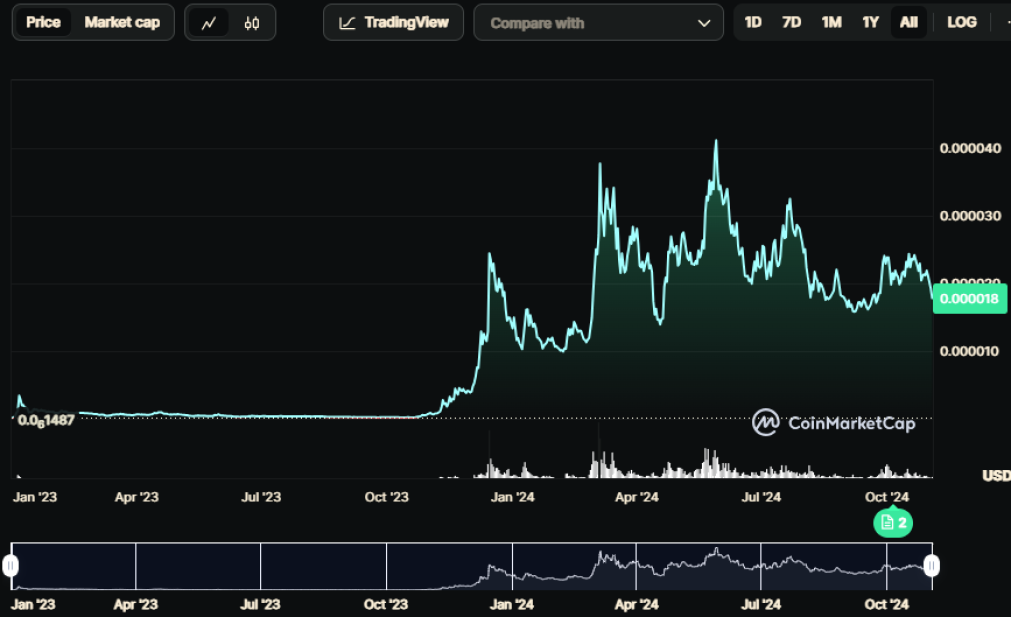
Task: Click the right range slider handle
Action: click(931, 565)
